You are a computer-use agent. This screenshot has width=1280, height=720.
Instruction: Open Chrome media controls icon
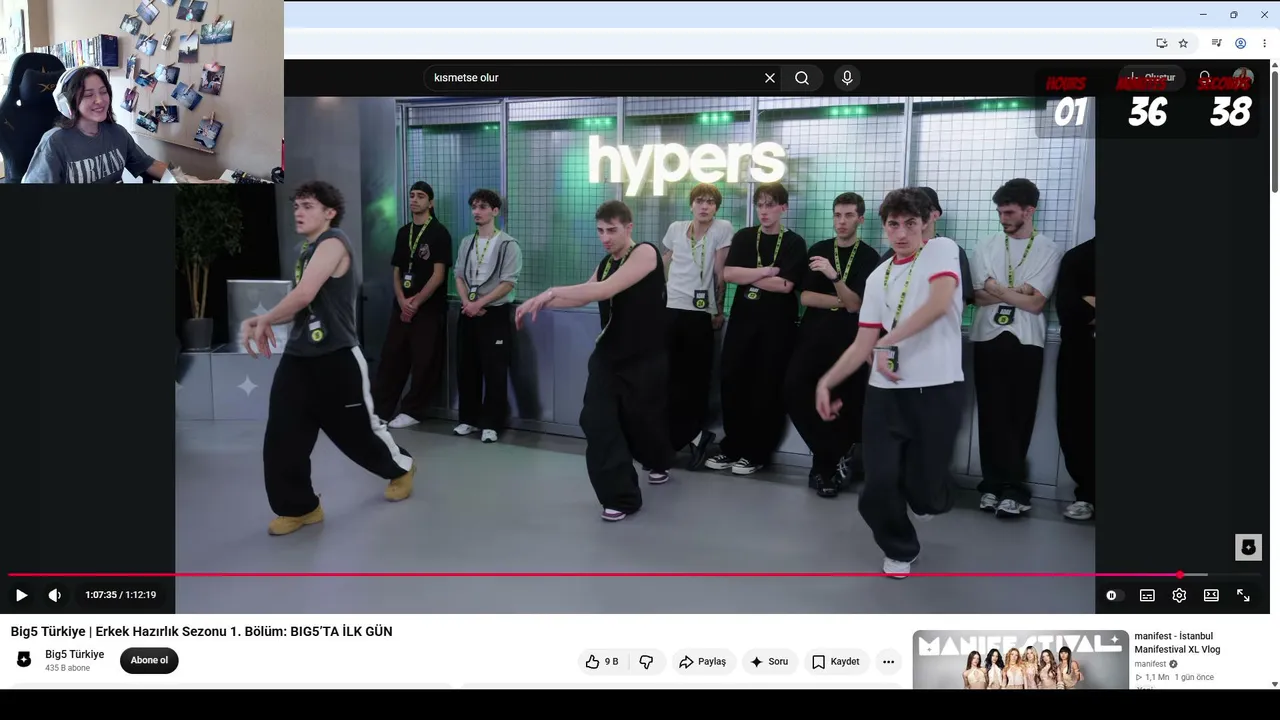point(1216,43)
